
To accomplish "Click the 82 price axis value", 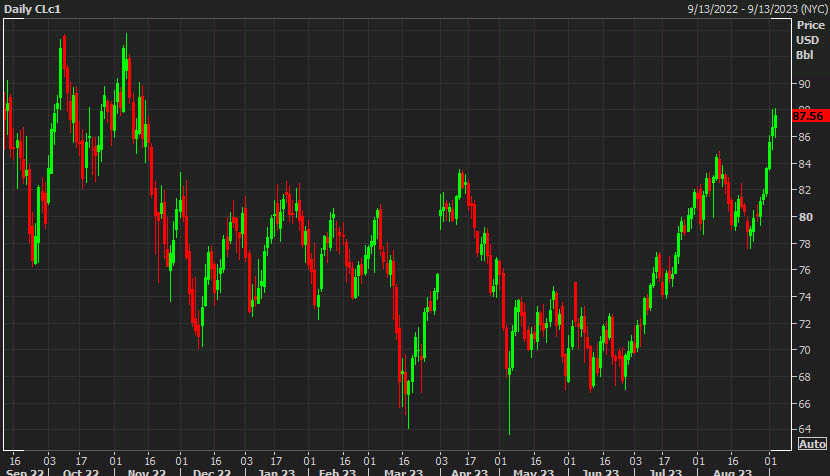I will [x=805, y=190].
